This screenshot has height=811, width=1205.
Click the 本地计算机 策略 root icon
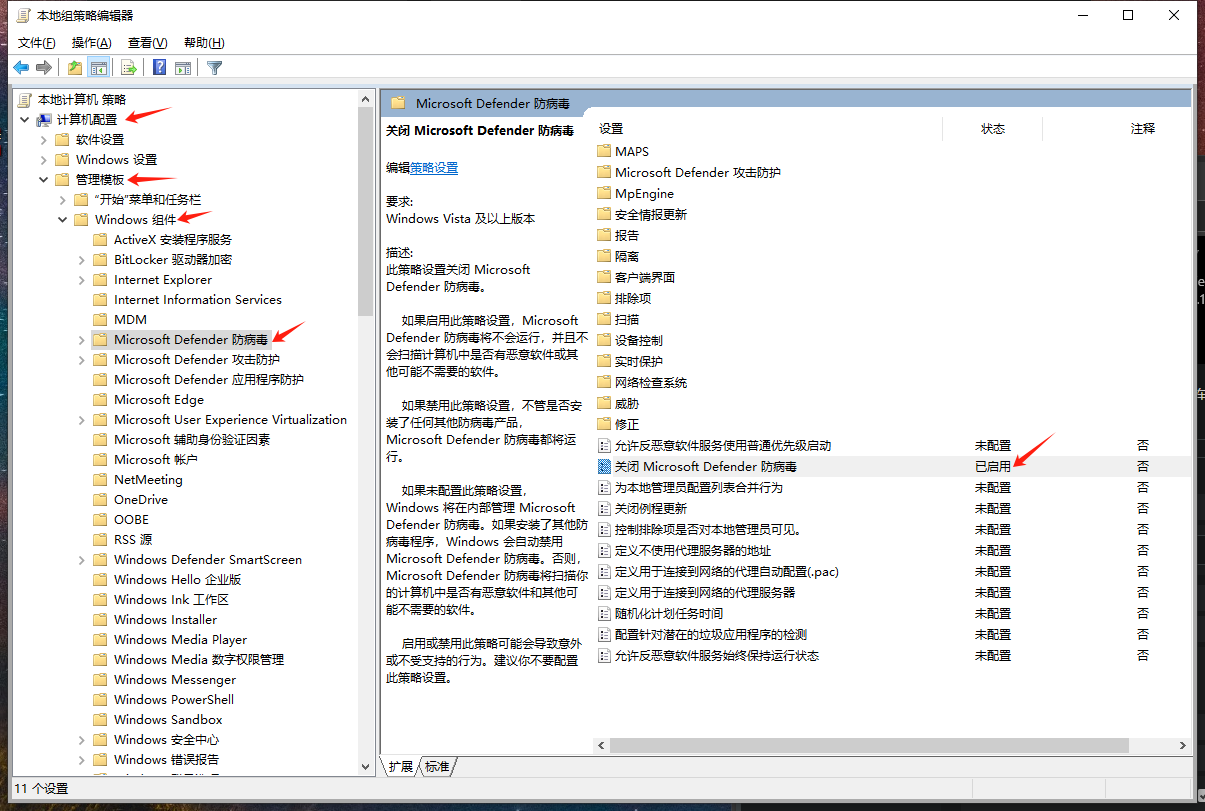coord(25,99)
